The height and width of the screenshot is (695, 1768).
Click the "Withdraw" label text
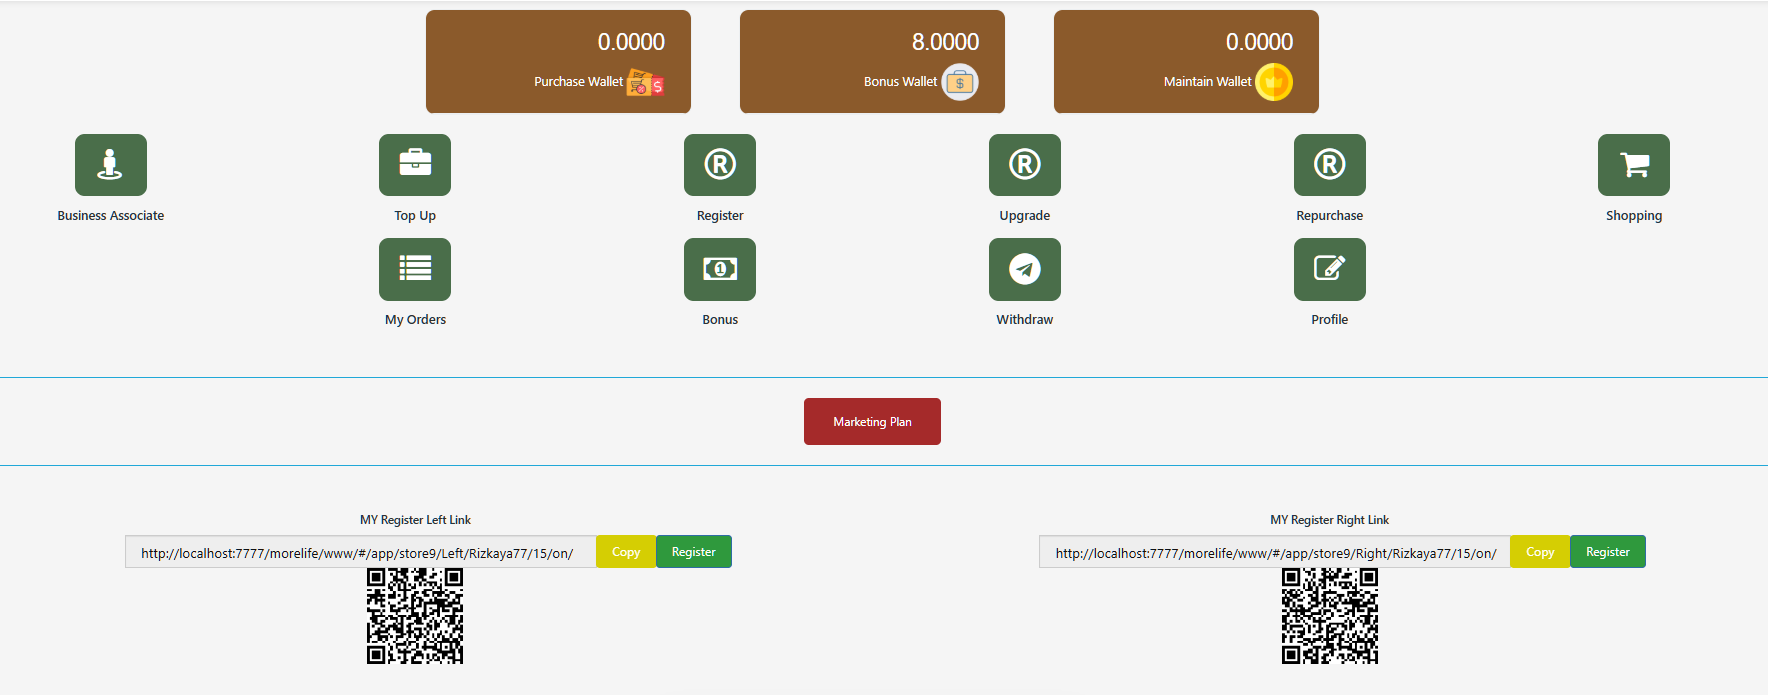[x=1025, y=320]
